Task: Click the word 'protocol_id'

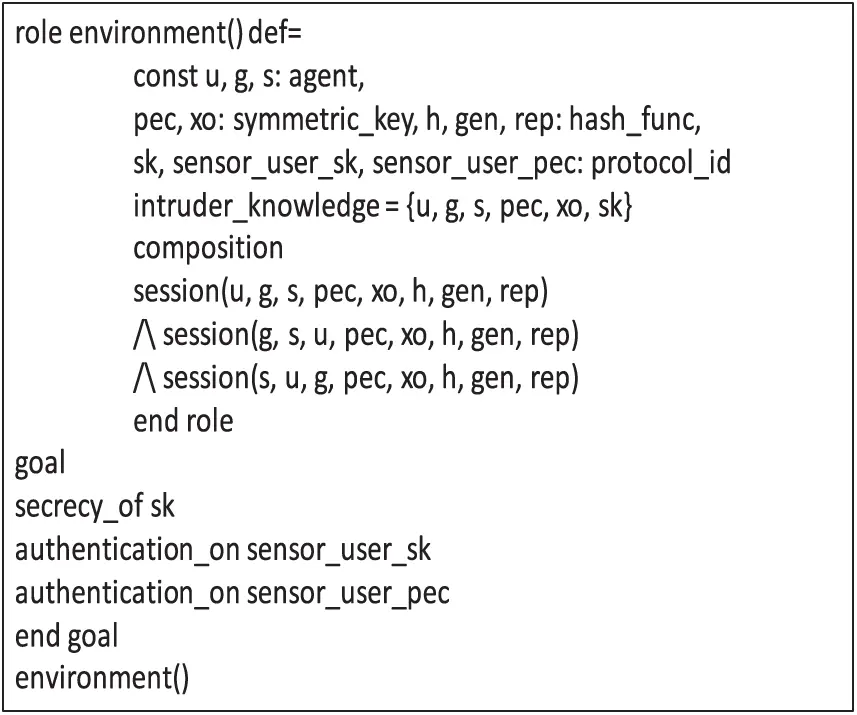Action: (661, 163)
